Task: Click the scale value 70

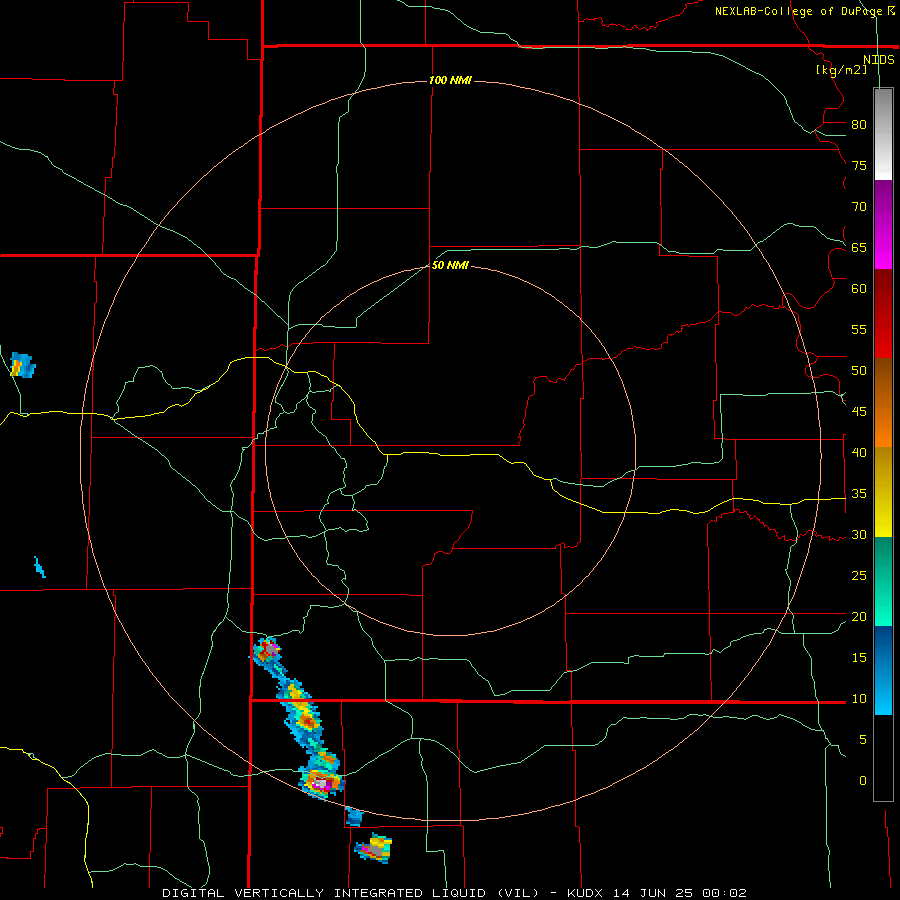Action: [x=859, y=207]
